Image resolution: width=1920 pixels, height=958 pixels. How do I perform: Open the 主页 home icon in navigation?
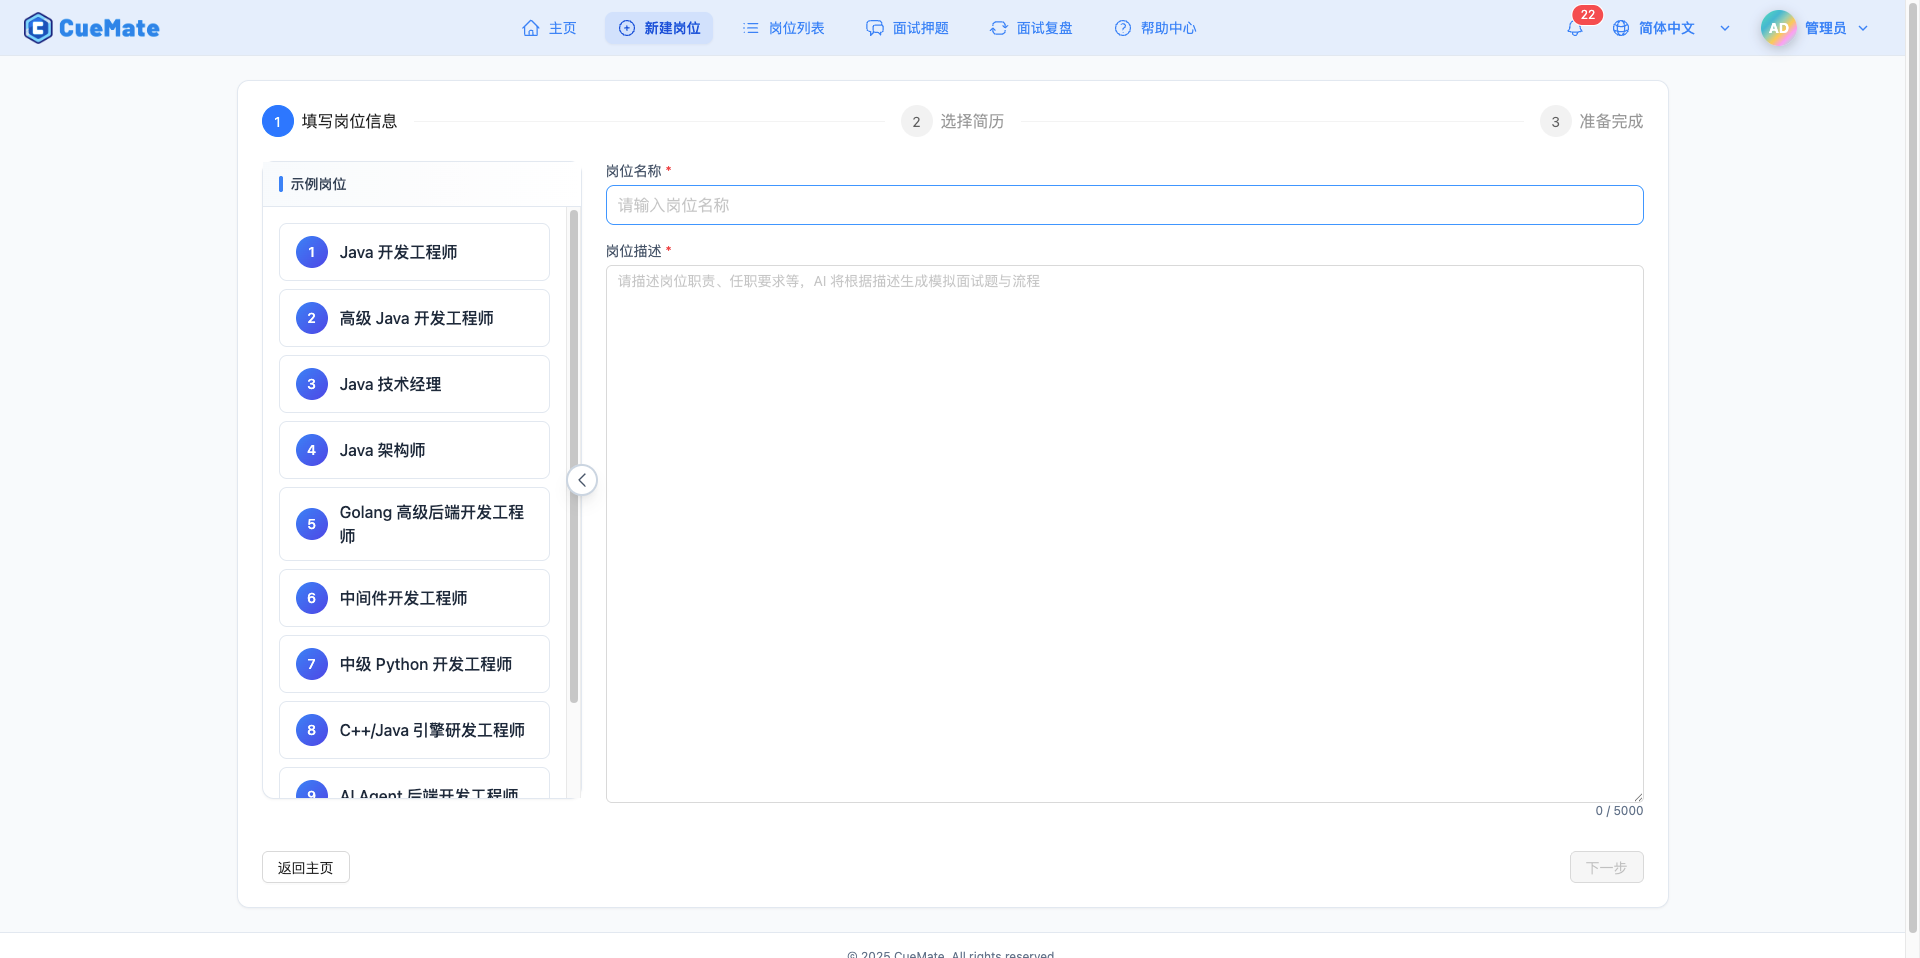point(533,28)
